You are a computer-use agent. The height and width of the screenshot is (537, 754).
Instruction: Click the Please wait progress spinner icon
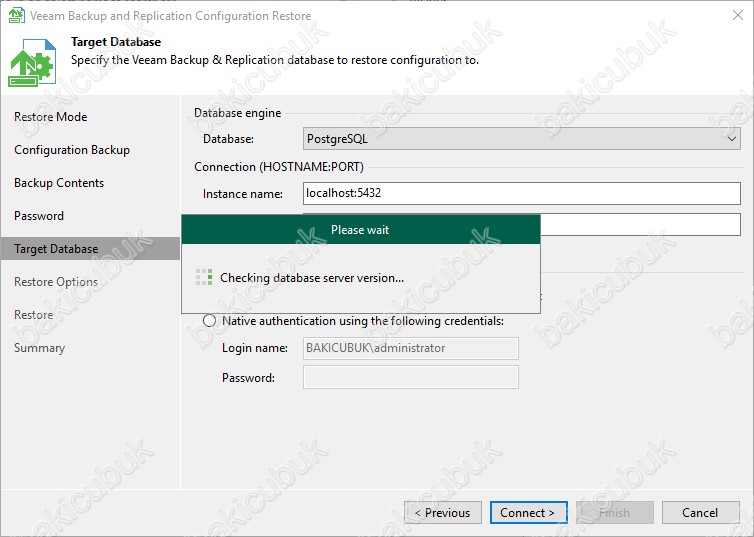[204, 277]
